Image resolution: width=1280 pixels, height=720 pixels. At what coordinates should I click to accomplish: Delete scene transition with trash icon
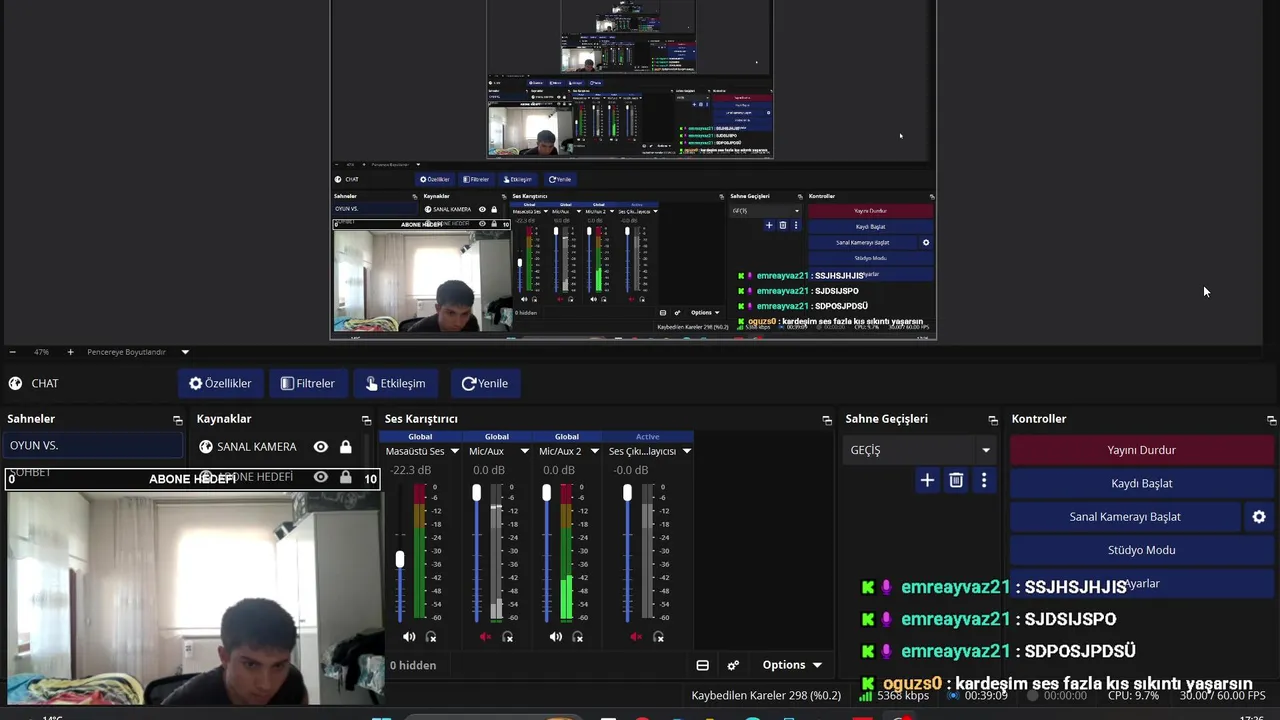[x=956, y=480]
